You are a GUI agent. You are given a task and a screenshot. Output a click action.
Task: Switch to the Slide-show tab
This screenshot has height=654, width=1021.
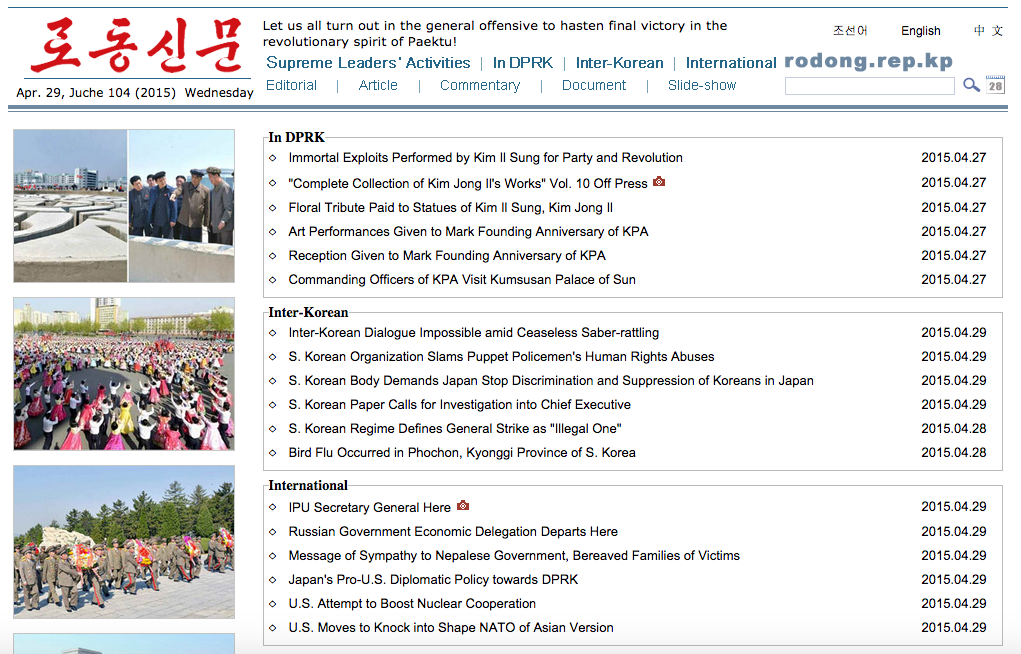click(x=702, y=85)
